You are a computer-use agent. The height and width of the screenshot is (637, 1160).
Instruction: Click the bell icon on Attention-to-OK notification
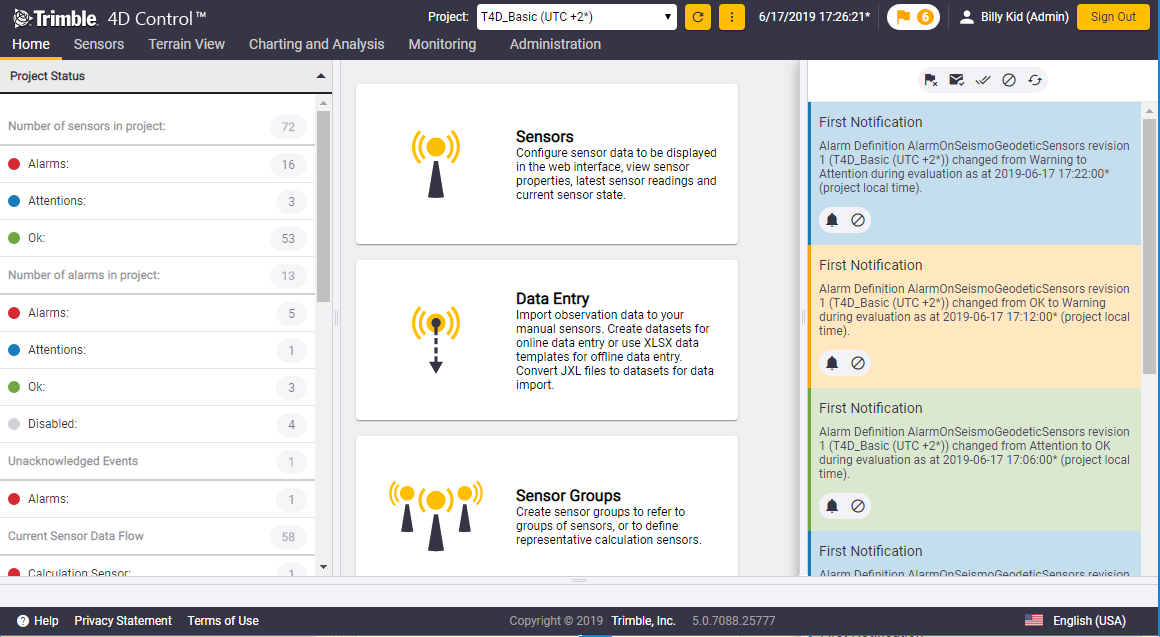coord(832,505)
